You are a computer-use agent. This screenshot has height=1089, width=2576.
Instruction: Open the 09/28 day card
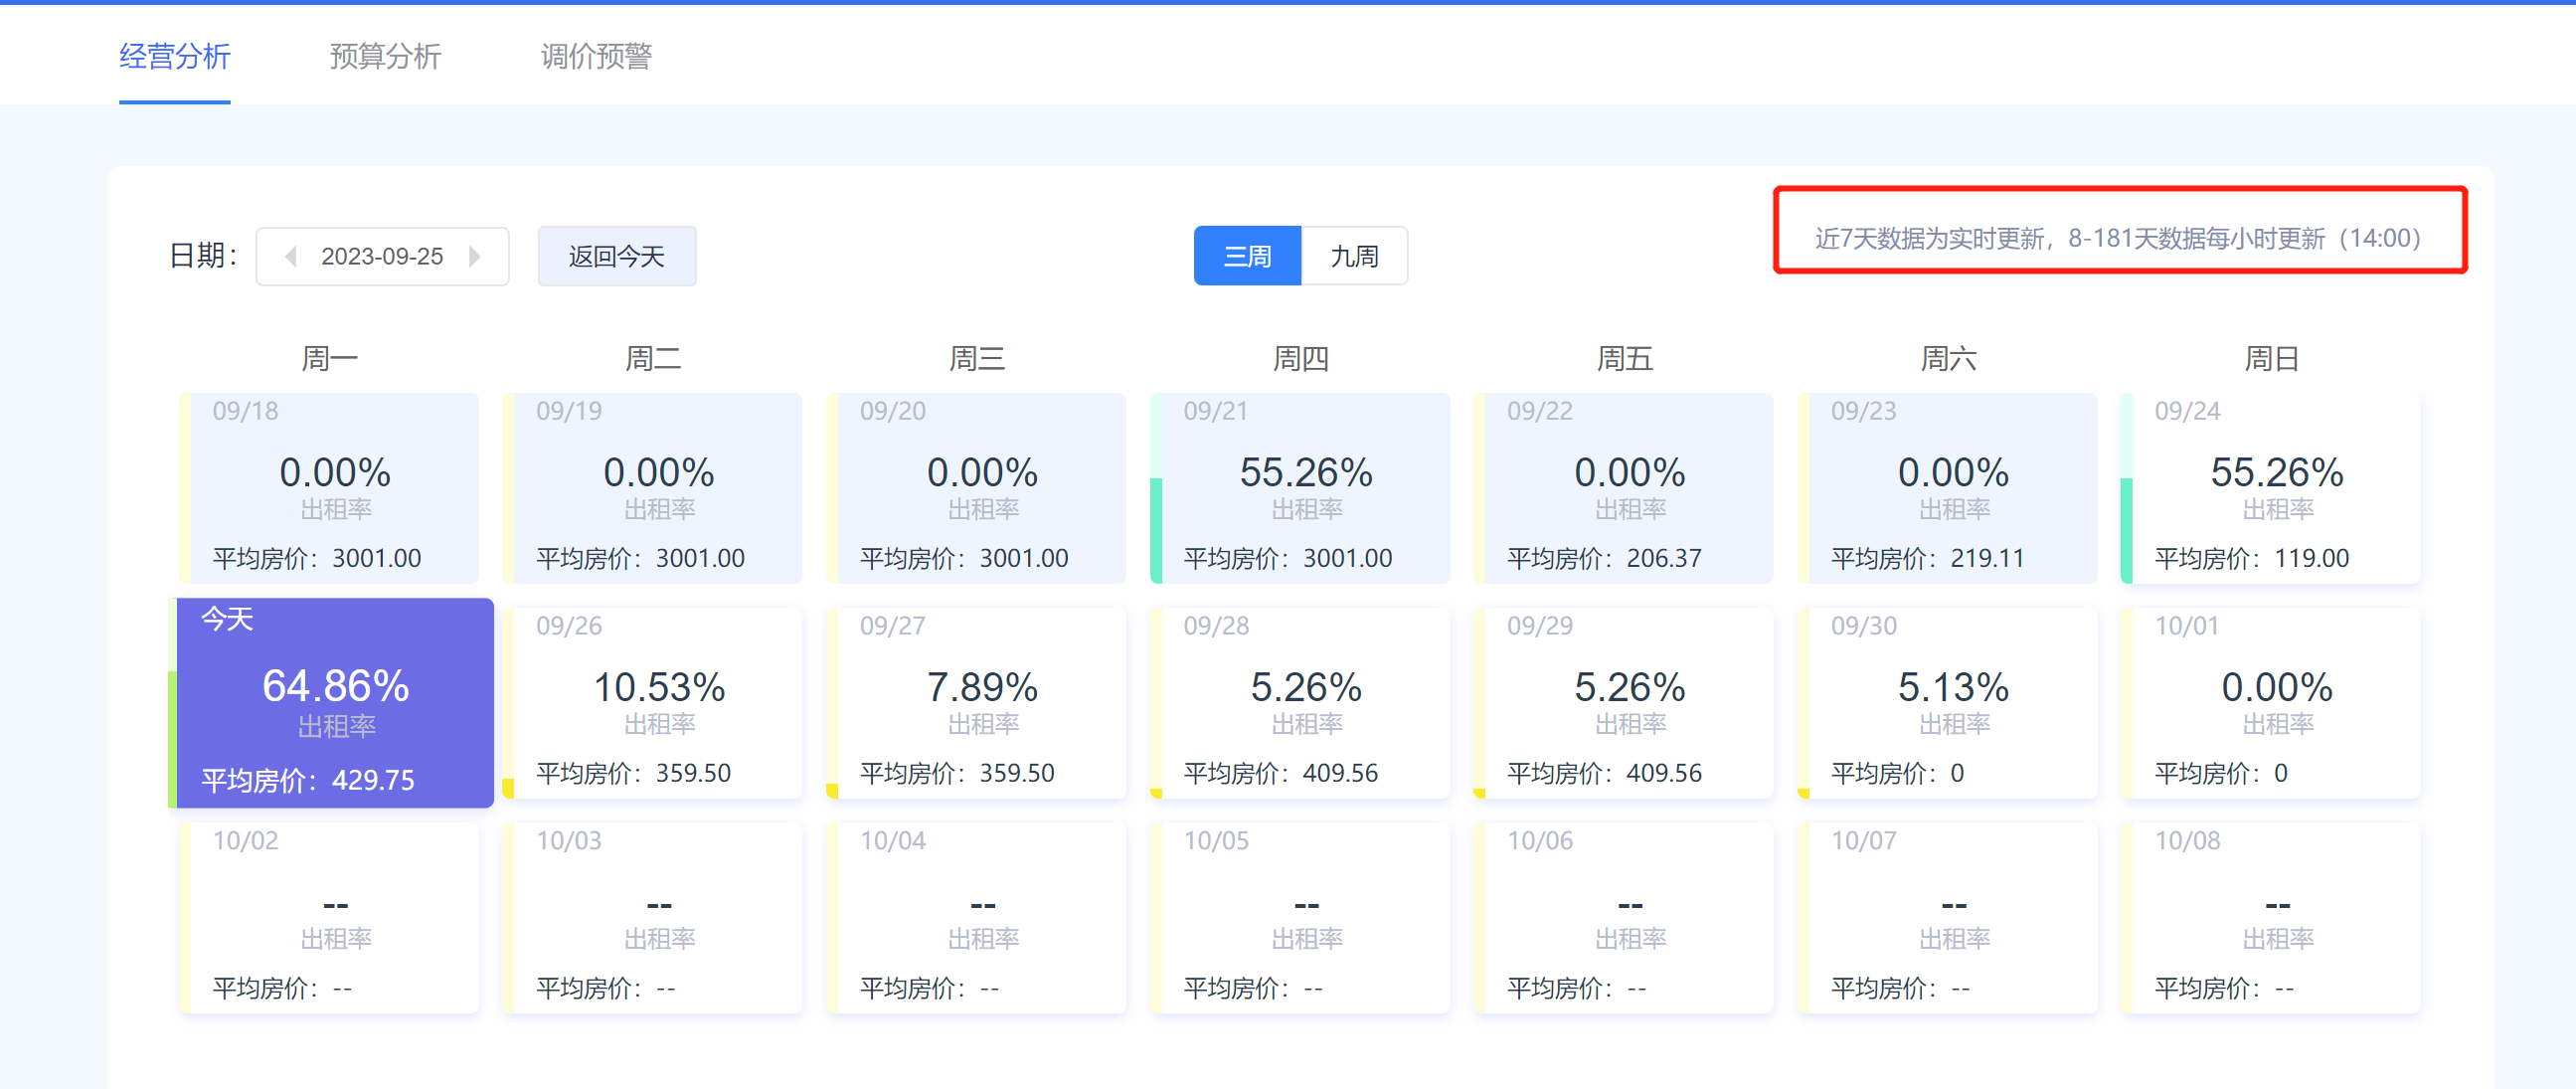click(x=1300, y=703)
